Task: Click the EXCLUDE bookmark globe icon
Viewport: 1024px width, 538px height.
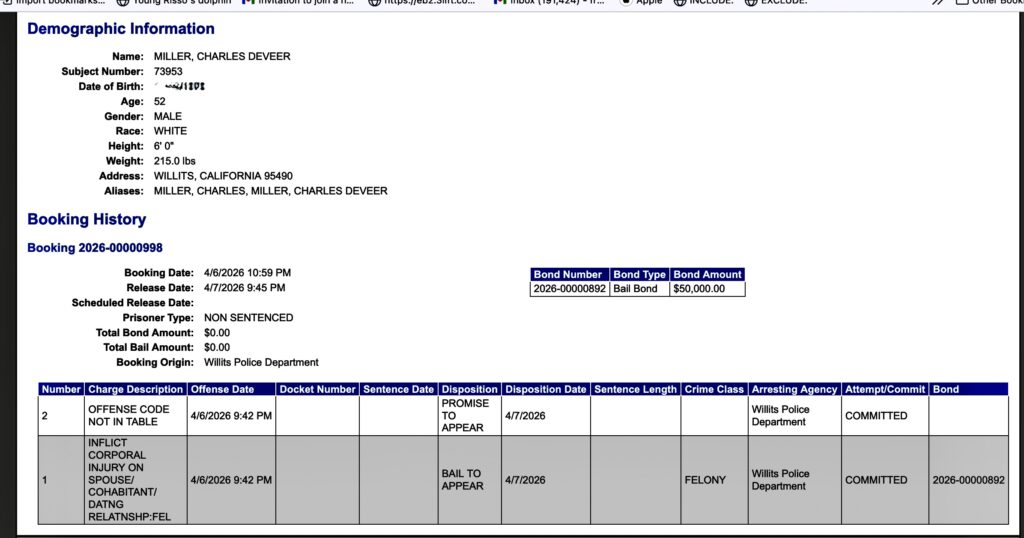Action: (x=750, y=3)
